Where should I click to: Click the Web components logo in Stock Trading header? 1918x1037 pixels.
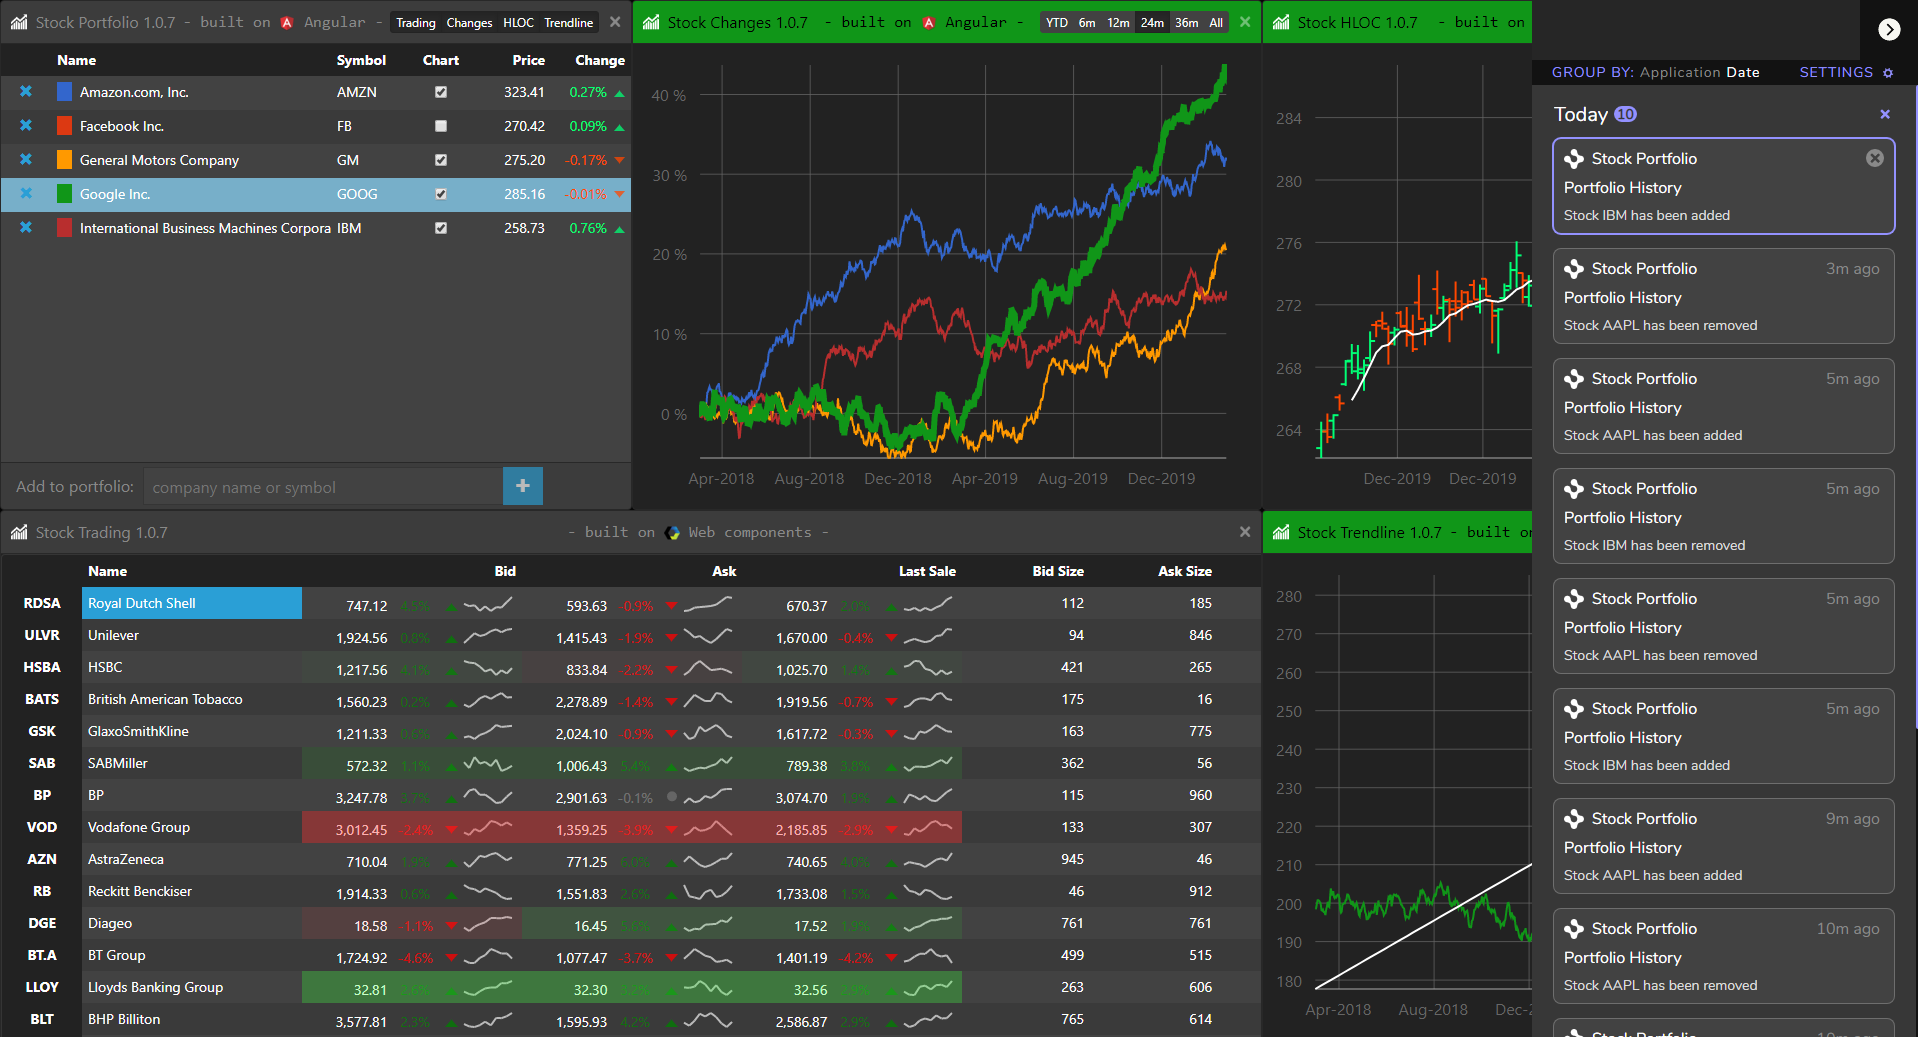[673, 532]
